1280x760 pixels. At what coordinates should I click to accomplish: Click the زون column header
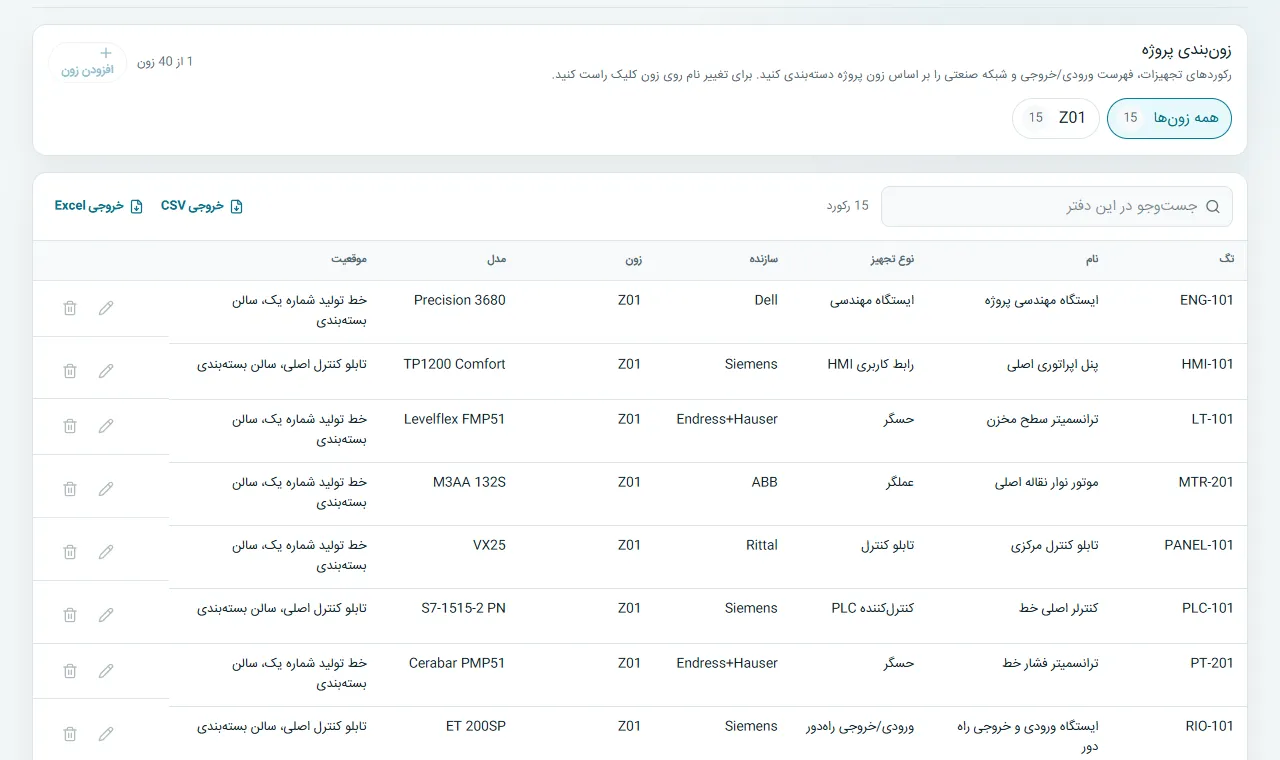coord(634,259)
